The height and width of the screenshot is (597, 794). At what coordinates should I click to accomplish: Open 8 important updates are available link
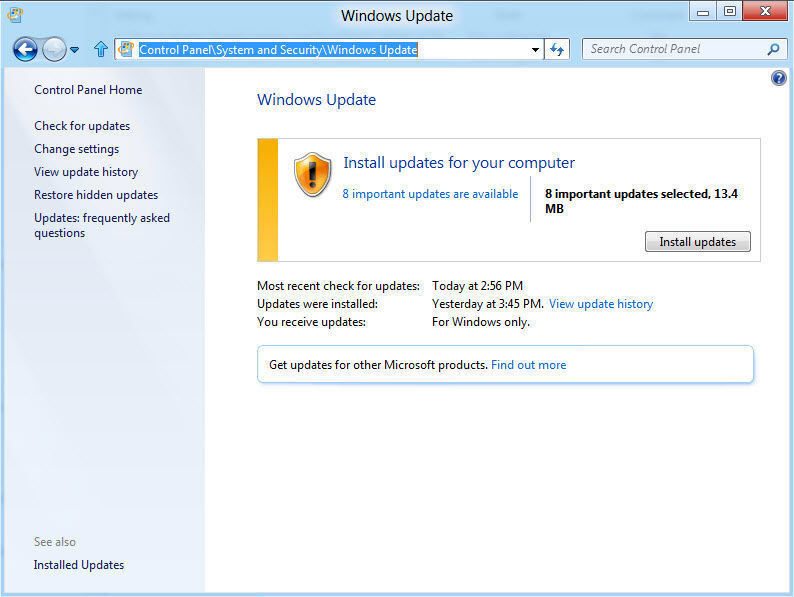click(x=430, y=194)
